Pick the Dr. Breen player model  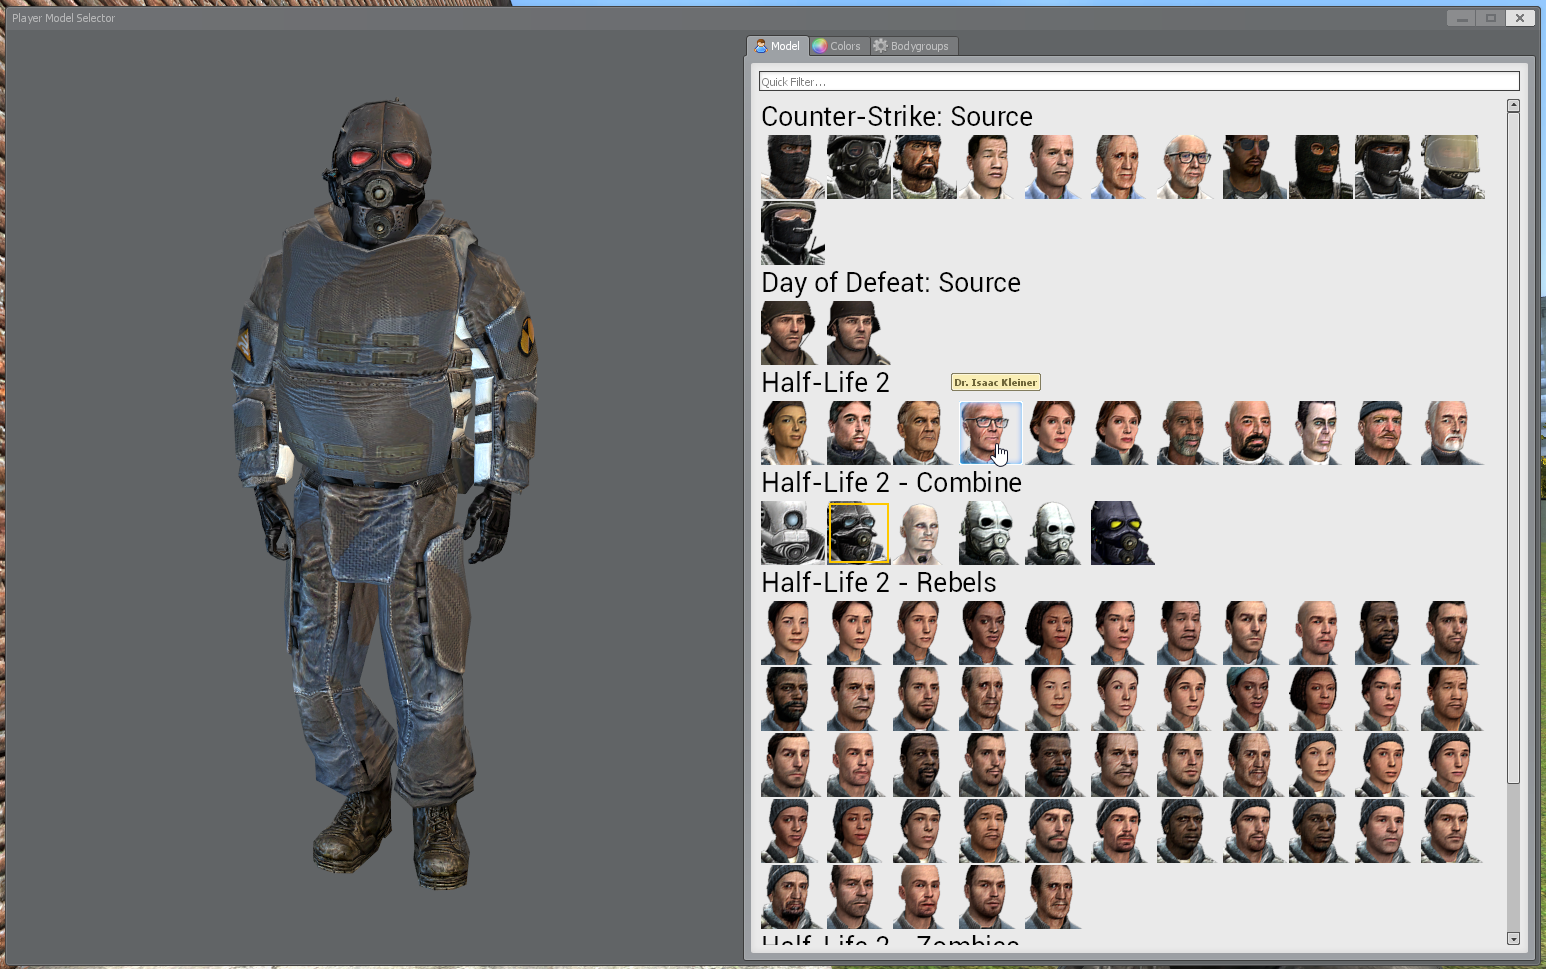[925, 433]
